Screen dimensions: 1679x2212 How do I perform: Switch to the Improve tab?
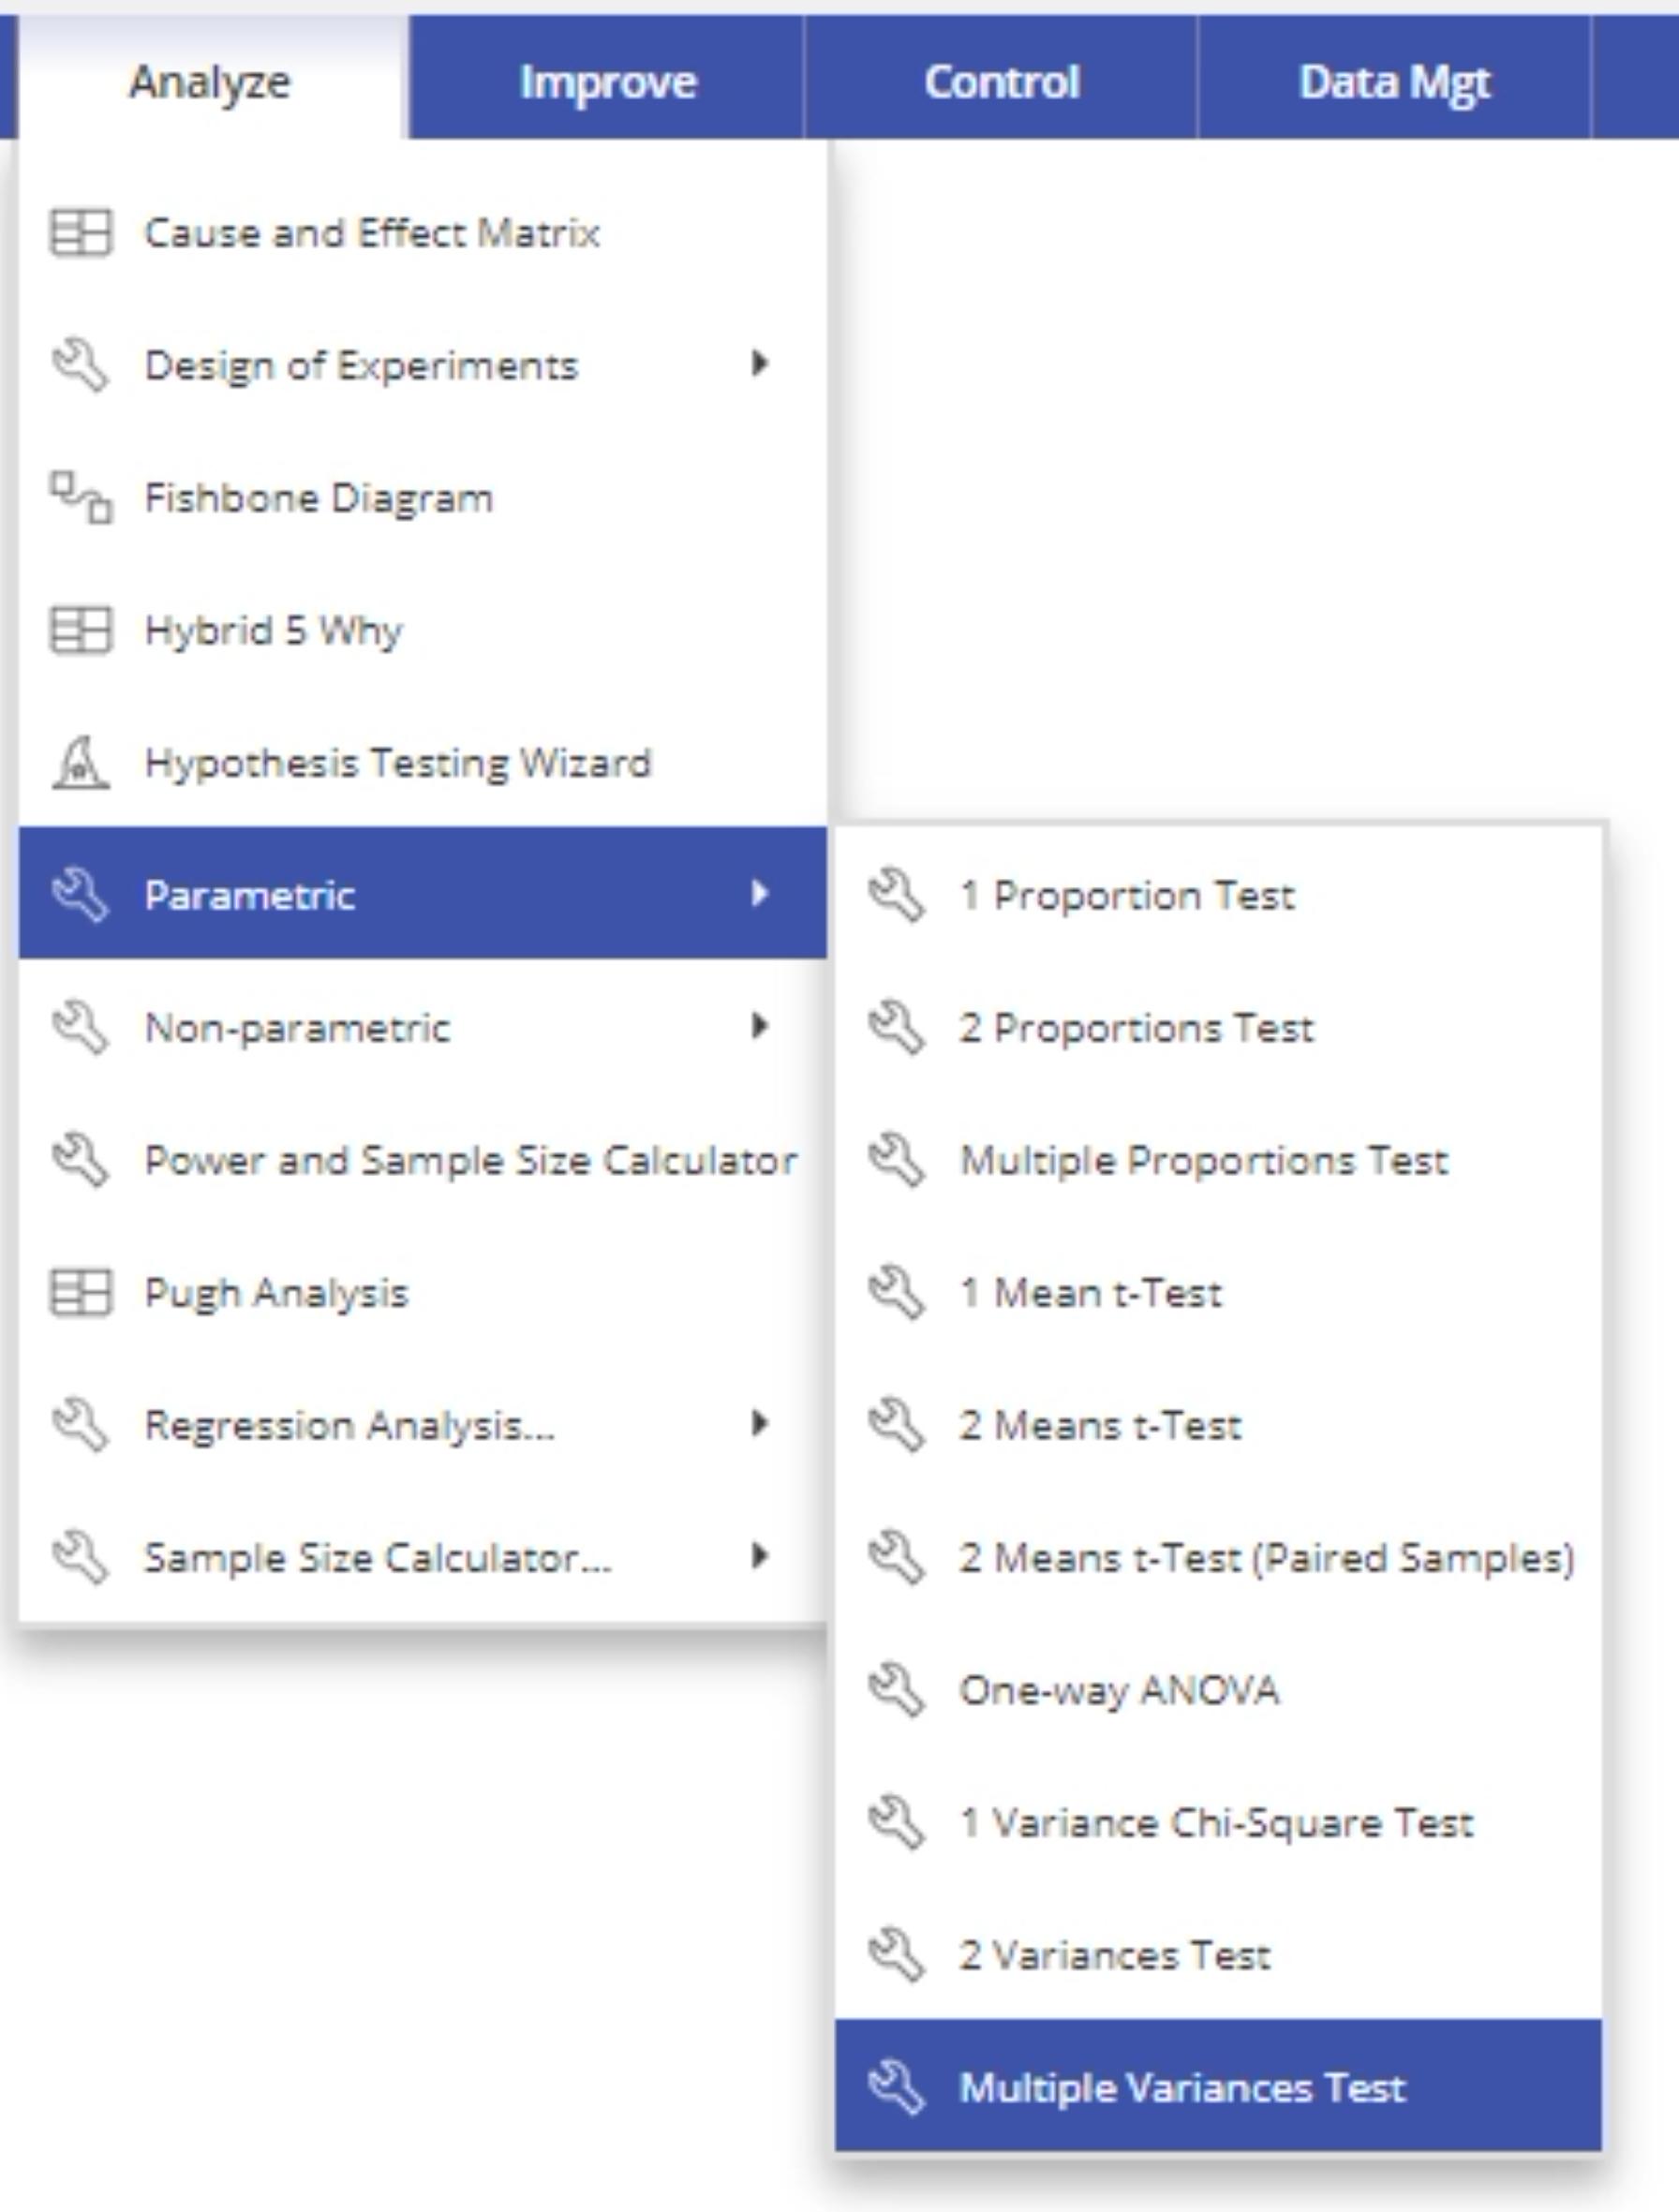click(607, 82)
